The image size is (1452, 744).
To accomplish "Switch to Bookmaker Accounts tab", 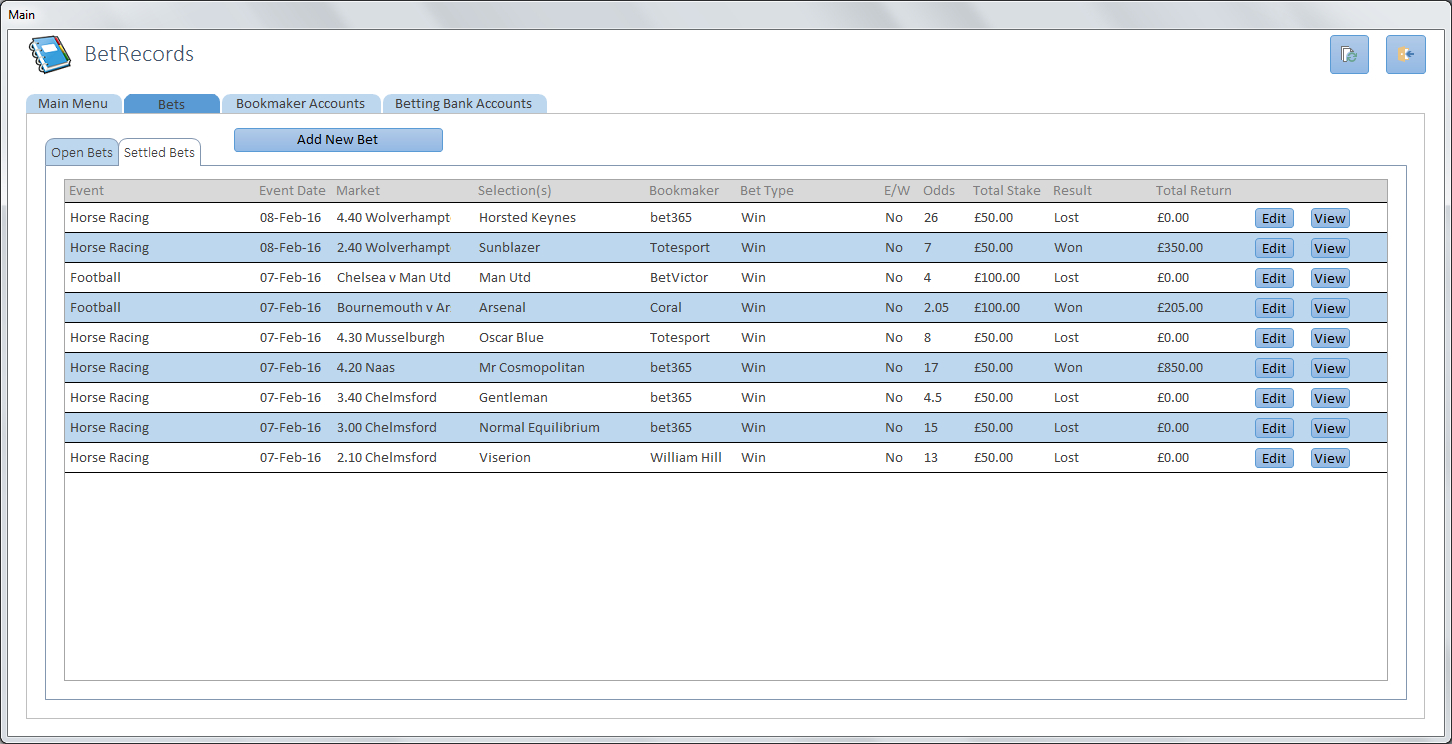I will (x=300, y=104).
